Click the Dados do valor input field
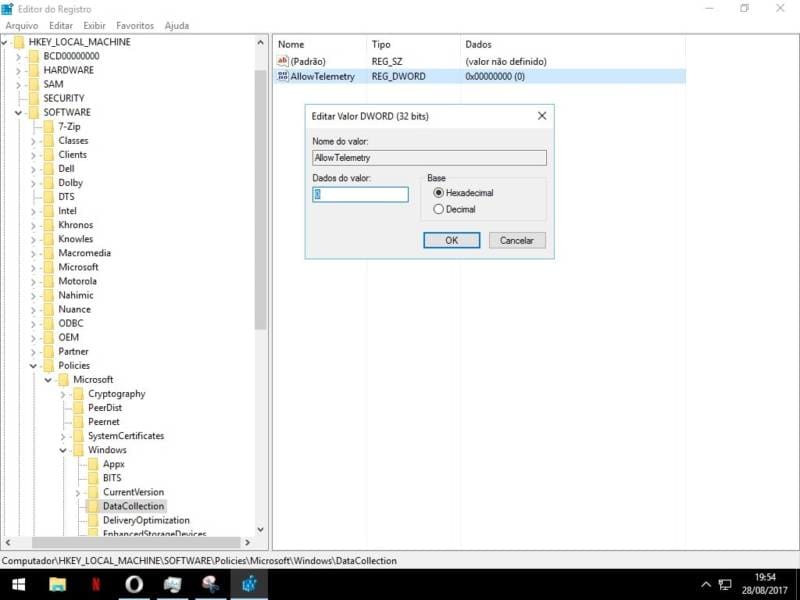800x600 pixels. 360,194
